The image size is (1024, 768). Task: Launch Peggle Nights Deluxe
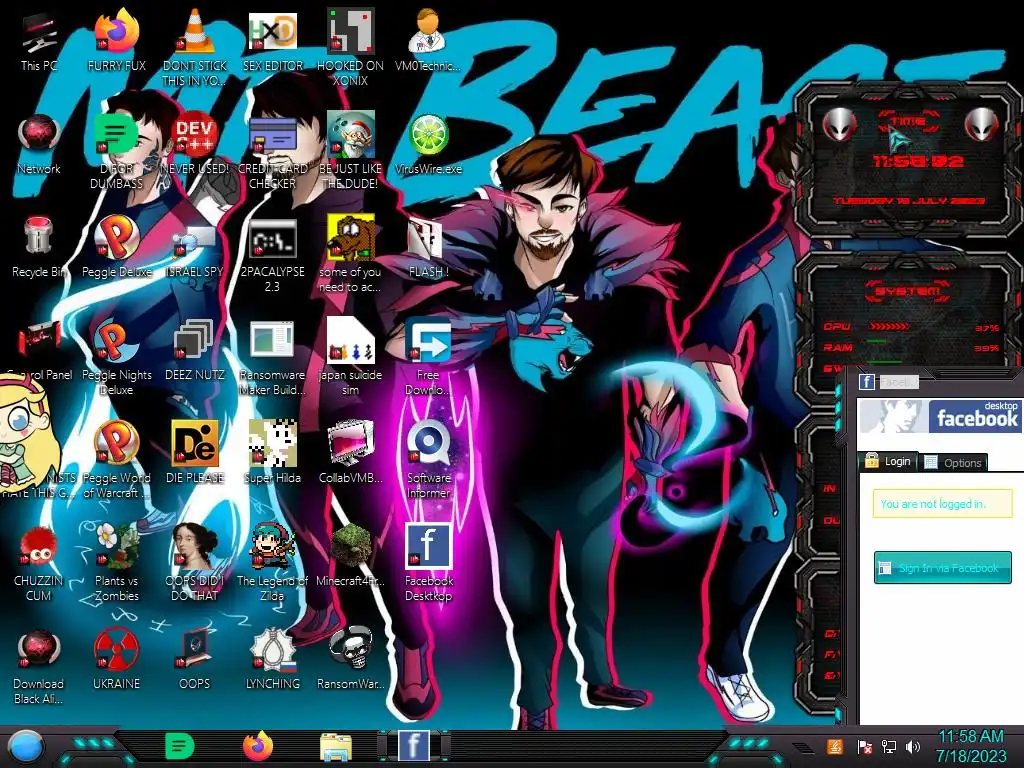pyautogui.click(x=116, y=358)
